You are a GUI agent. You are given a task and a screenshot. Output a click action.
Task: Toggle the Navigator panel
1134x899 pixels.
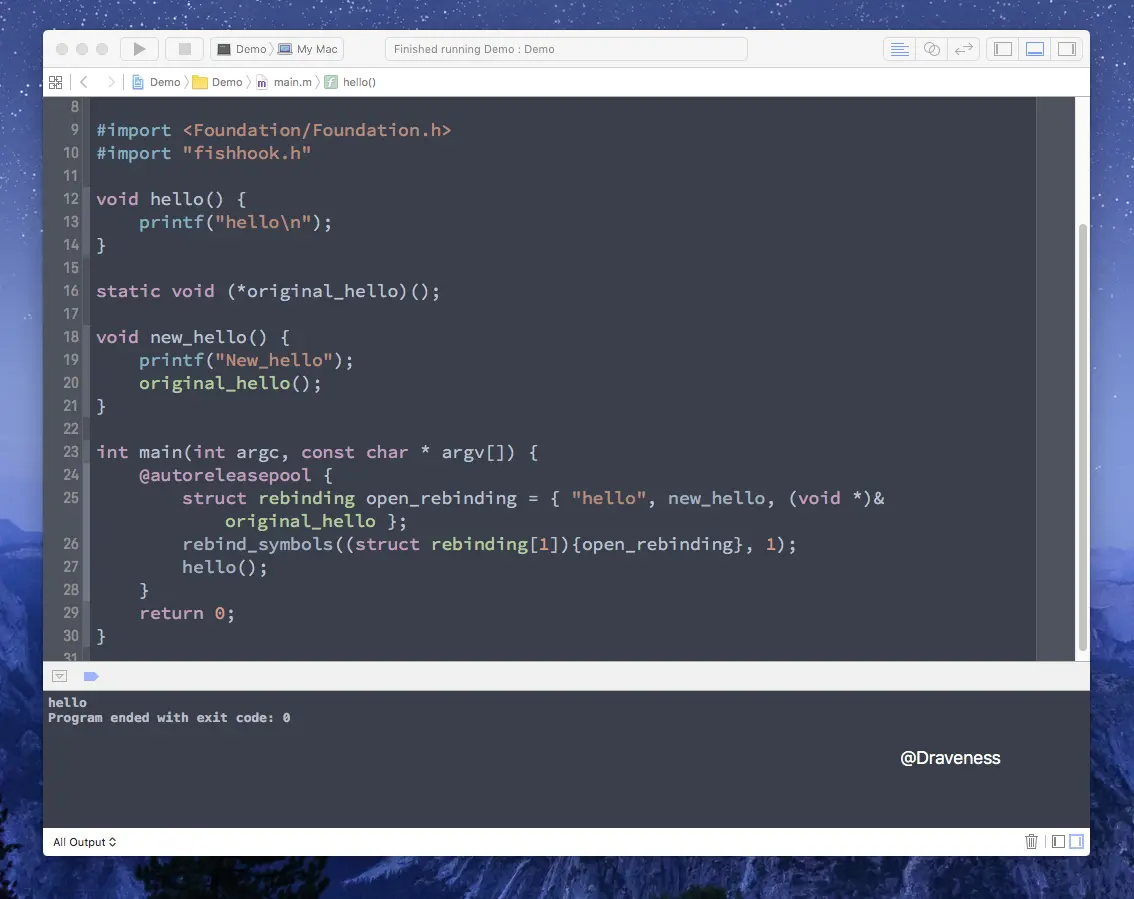pos(1003,49)
